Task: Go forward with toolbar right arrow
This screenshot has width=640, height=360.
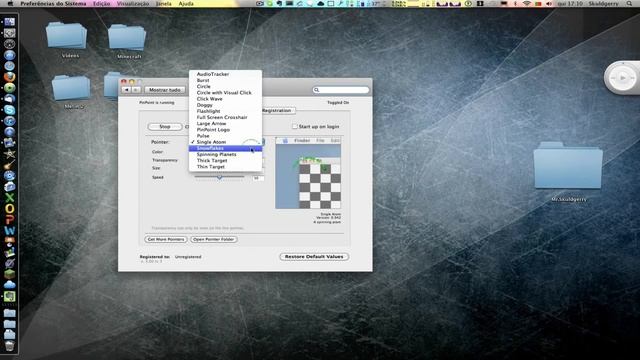Action: point(136,90)
